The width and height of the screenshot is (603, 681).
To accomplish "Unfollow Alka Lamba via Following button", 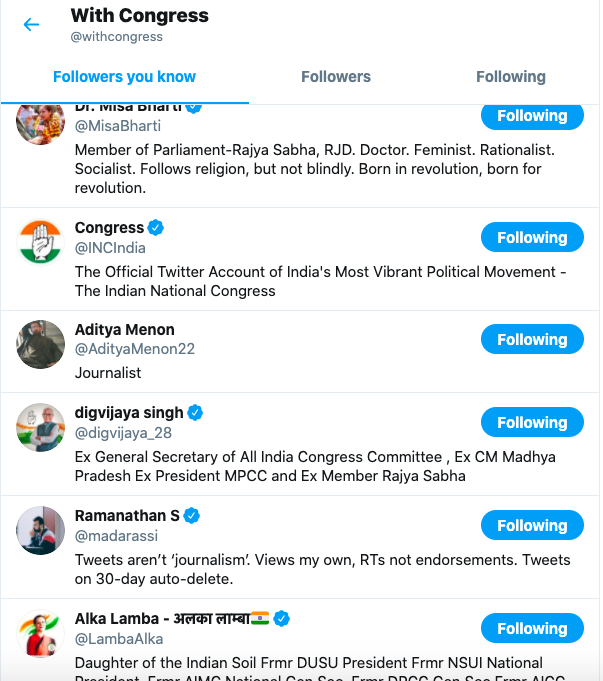I will pos(532,628).
